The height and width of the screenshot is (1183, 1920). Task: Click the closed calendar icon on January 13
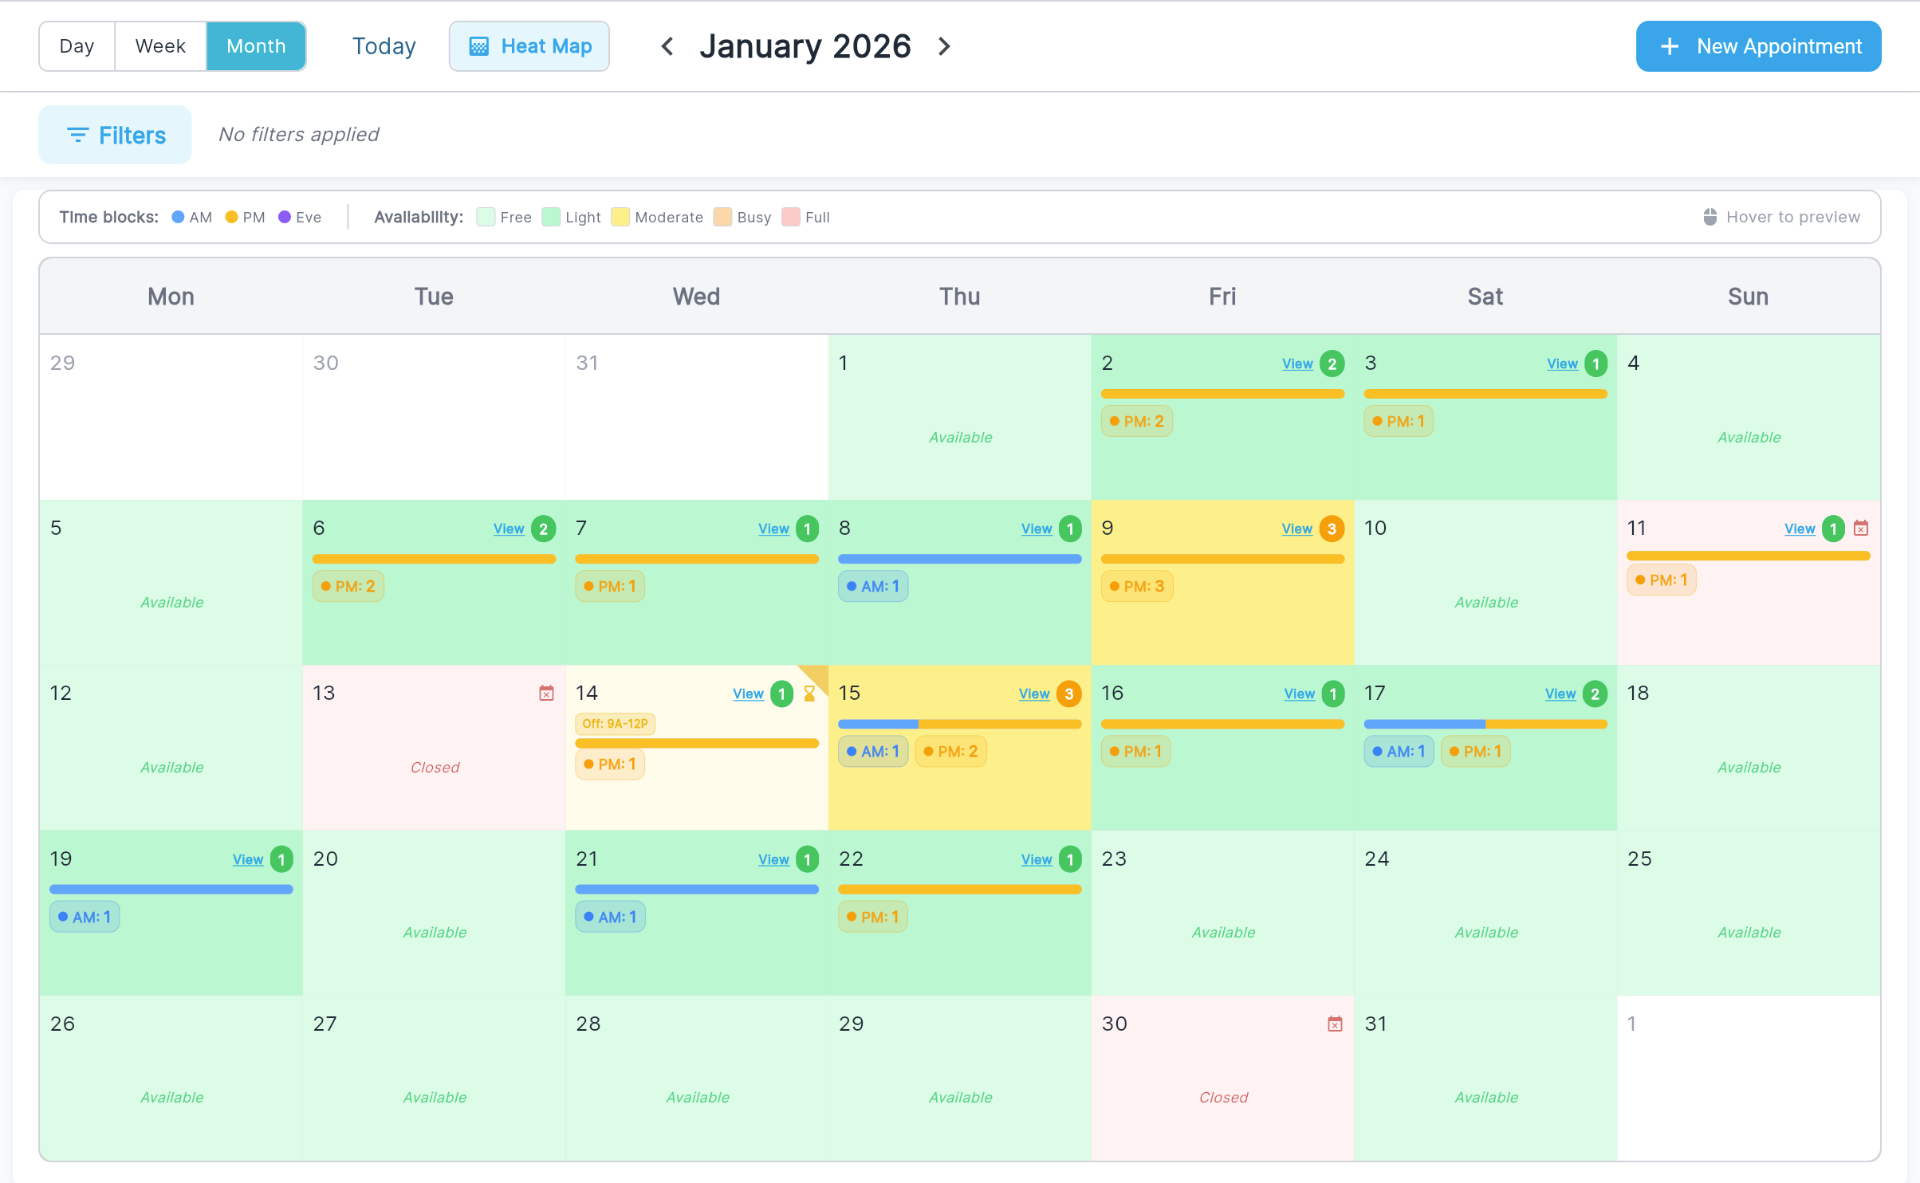click(x=546, y=693)
